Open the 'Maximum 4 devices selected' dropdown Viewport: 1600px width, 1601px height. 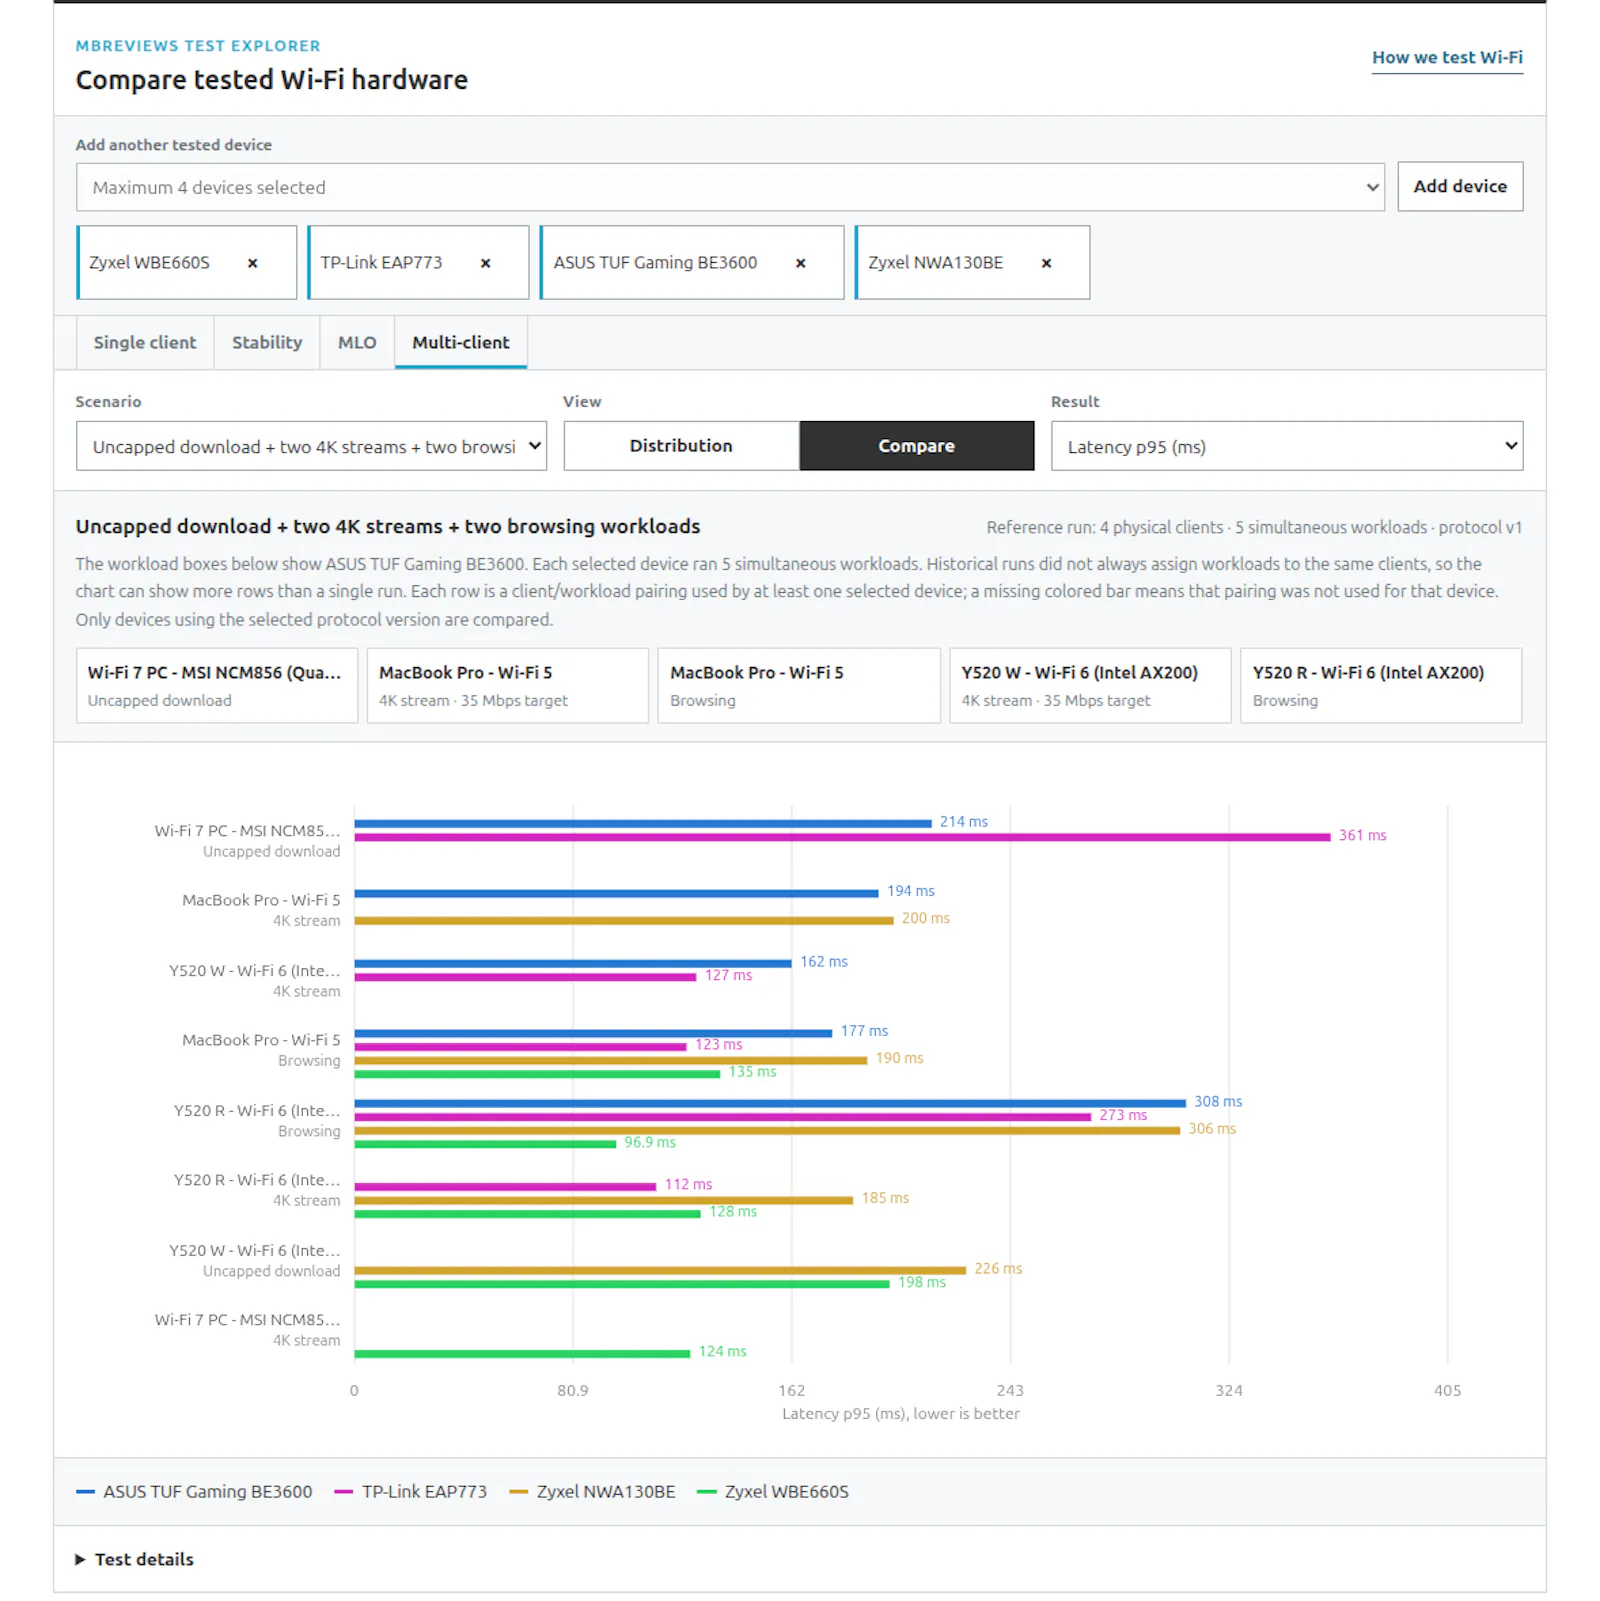(730, 187)
